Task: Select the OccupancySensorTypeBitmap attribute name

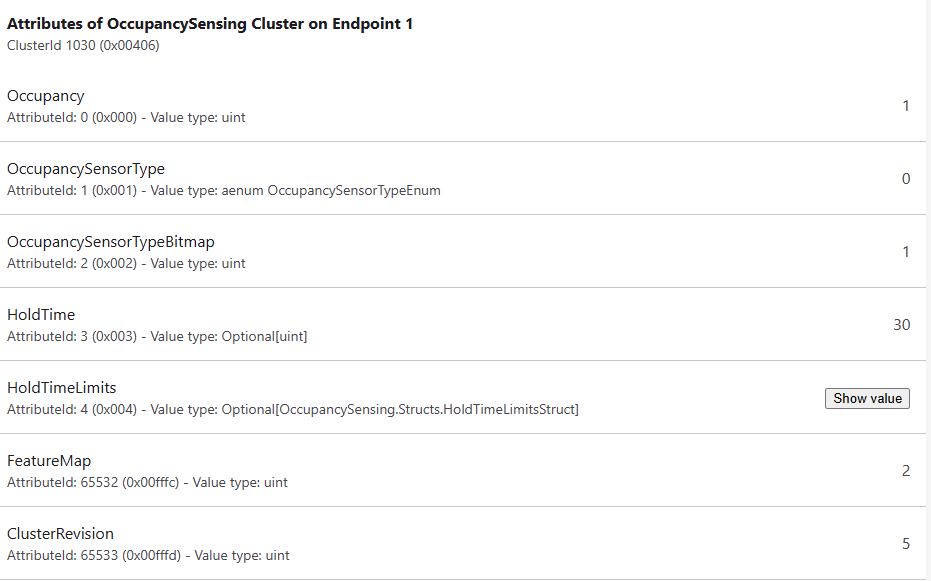Action: tap(111, 242)
